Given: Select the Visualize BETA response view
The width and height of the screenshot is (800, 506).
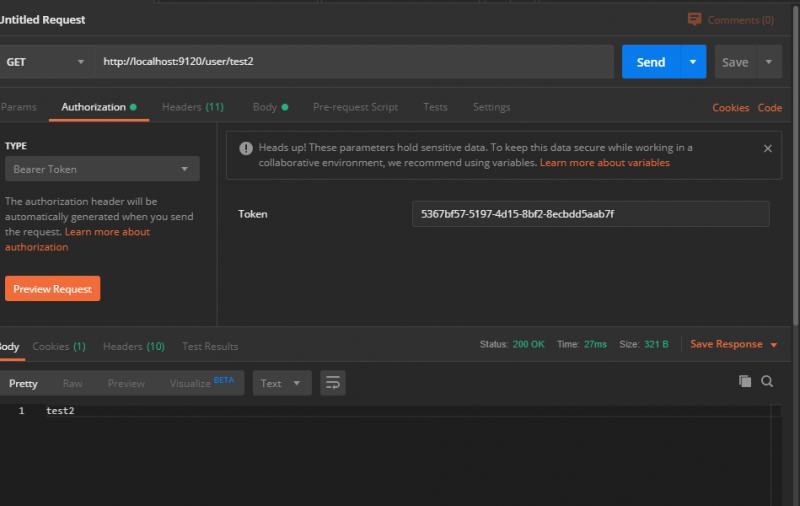Looking at the screenshot, I should click(x=201, y=383).
